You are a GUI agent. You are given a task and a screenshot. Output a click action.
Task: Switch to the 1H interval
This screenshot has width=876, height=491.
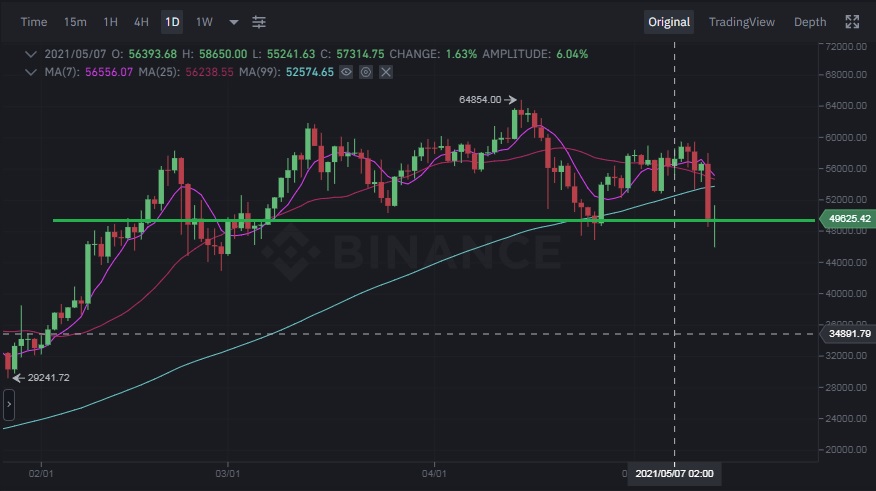coord(111,22)
